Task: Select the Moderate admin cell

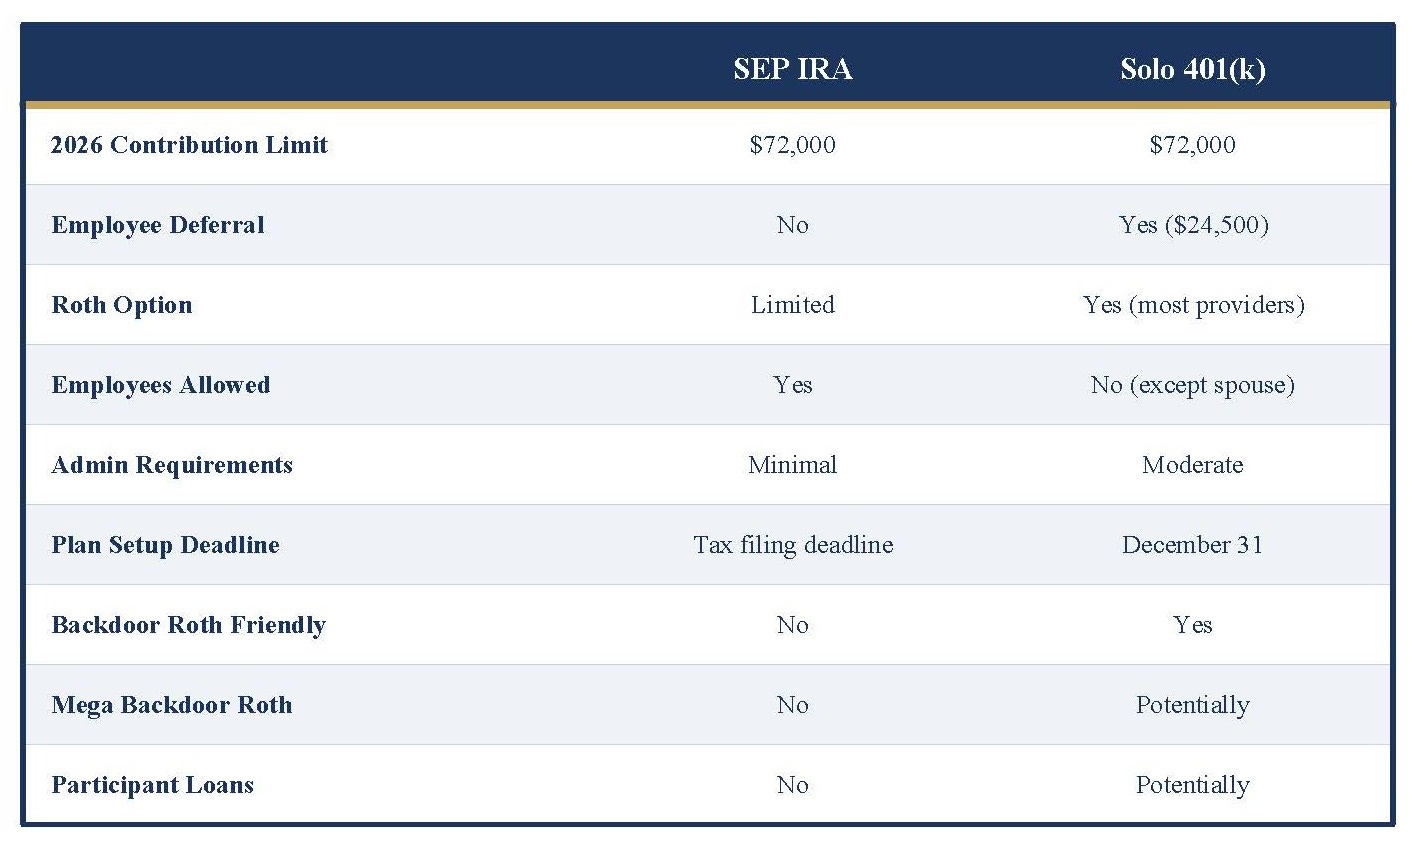Action: click(1192, 465)
